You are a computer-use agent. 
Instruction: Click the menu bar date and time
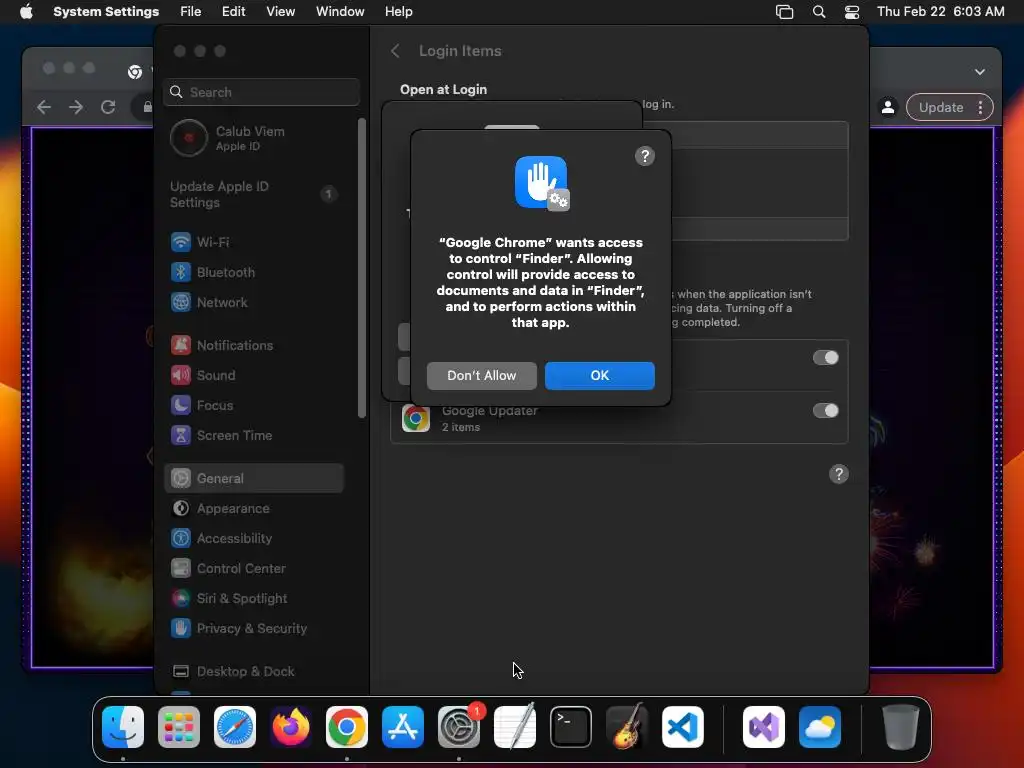pyautogui.click(x=940, y=12)
